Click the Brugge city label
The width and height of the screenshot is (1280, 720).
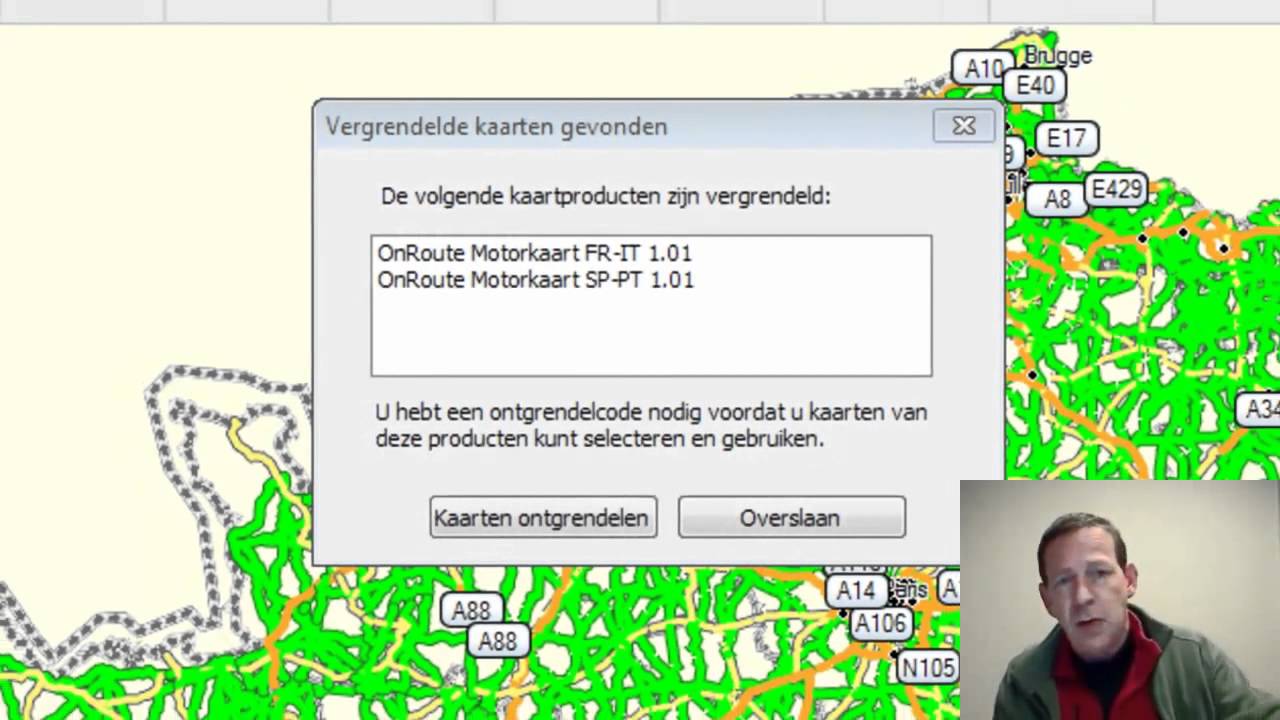tap(1058, 56)
